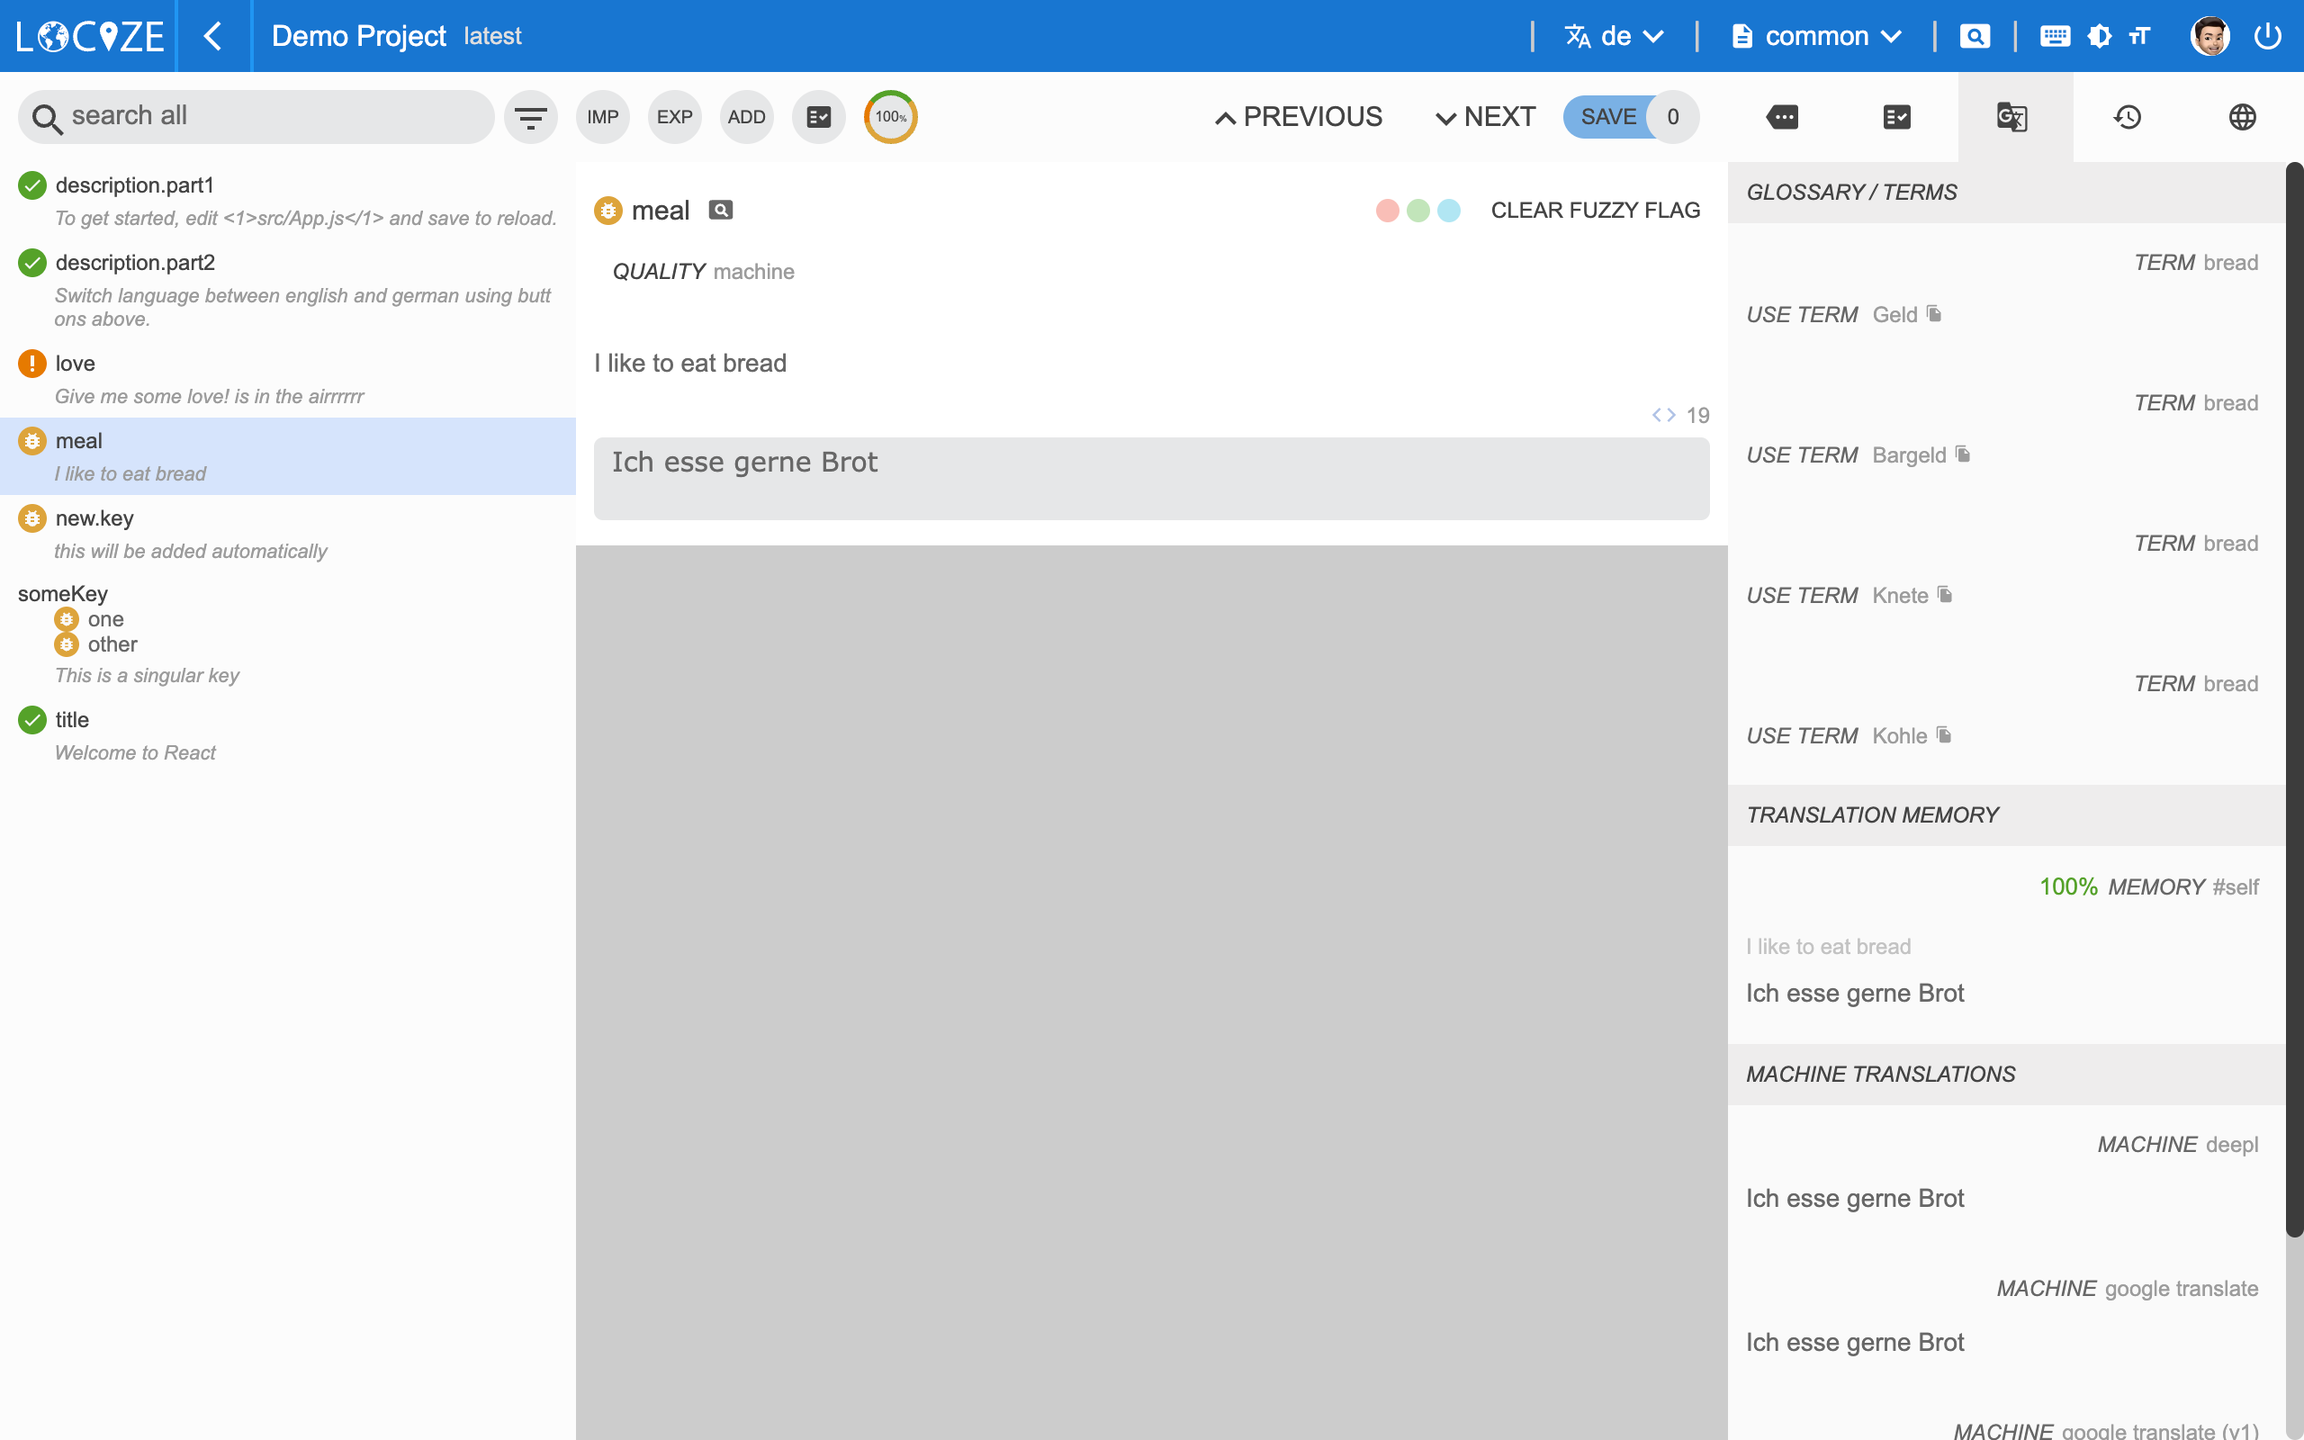Click the filter icon next to search
Screen dimensions: 2304x1440
coord(530,117)
